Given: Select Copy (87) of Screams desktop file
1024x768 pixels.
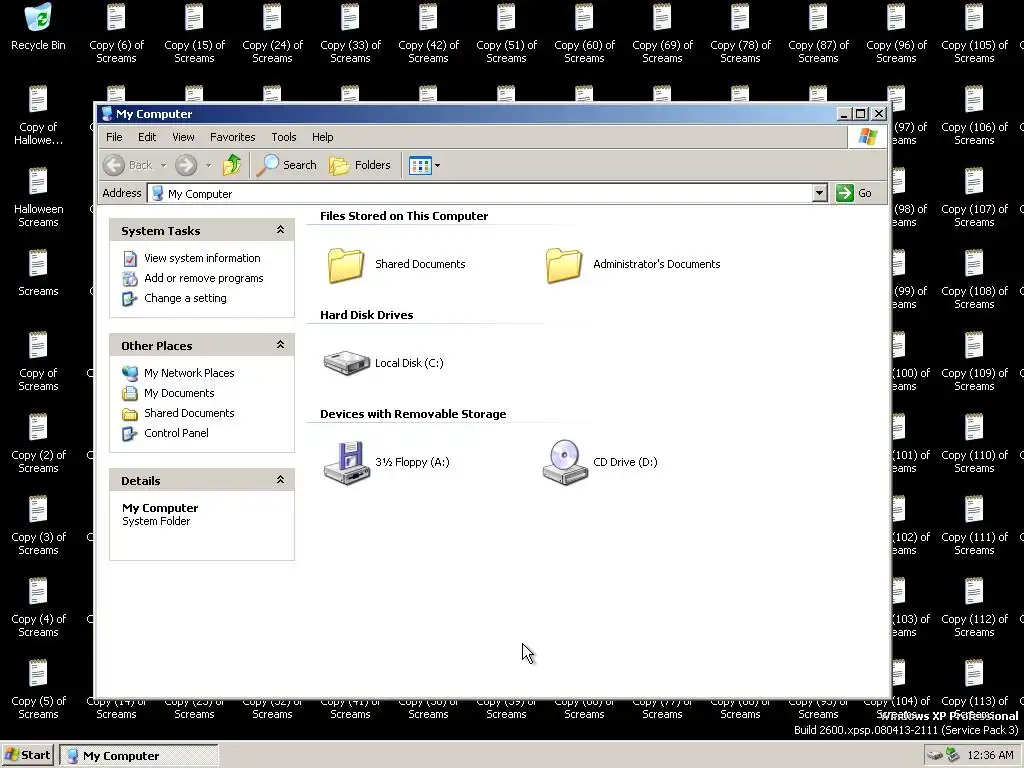Looking at the screenshot, I should coord(818,33).
